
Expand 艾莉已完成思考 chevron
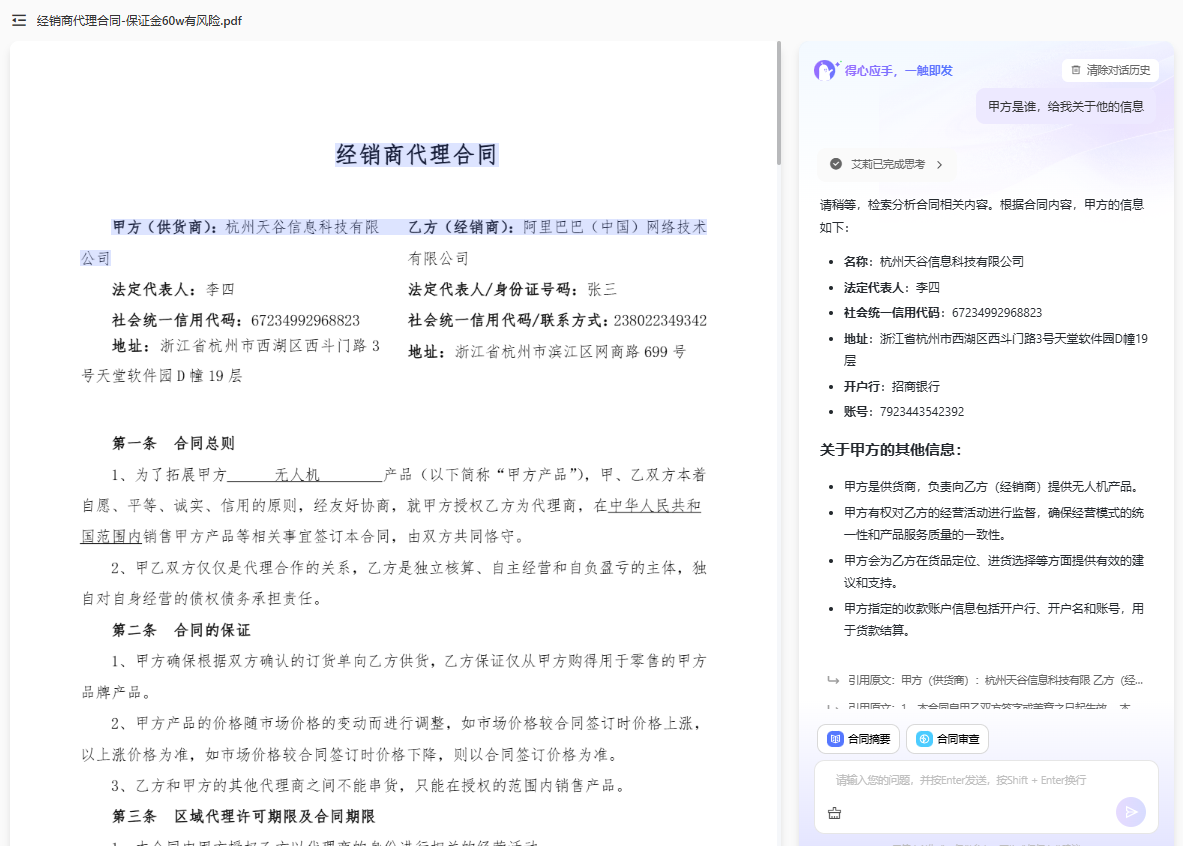[x=939, y=165]
